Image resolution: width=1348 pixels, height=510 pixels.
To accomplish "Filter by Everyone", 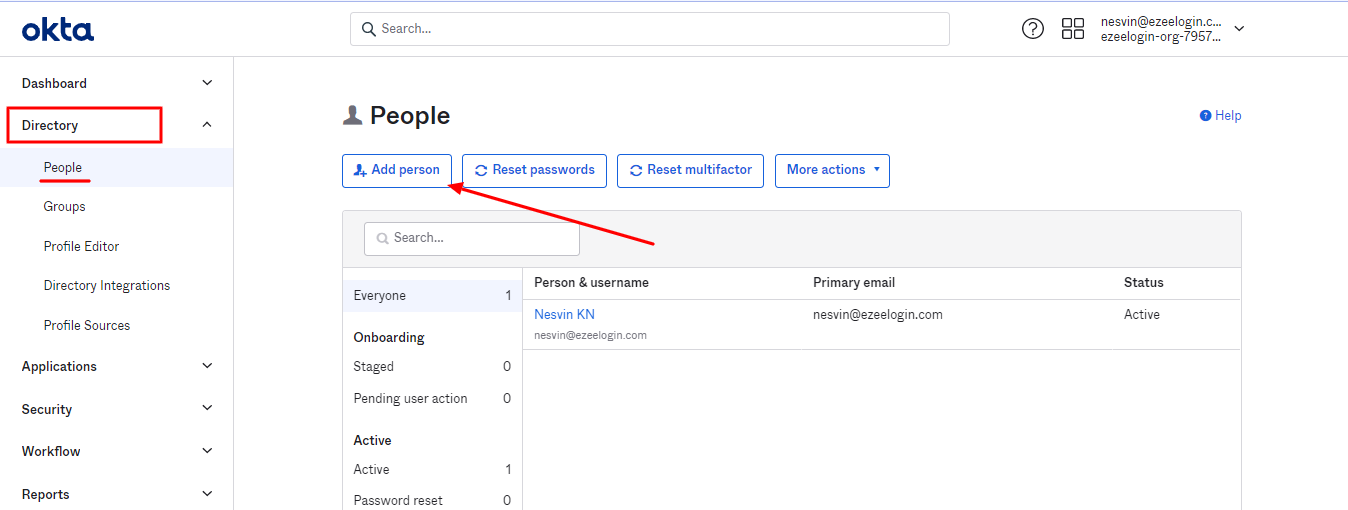I will point(432,296).
